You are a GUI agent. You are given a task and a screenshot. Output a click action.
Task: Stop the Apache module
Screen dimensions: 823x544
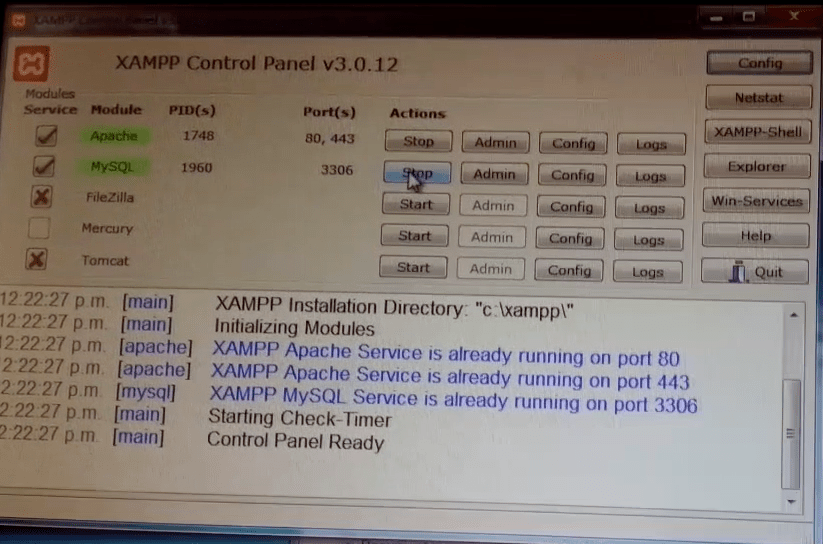point(418,141)
